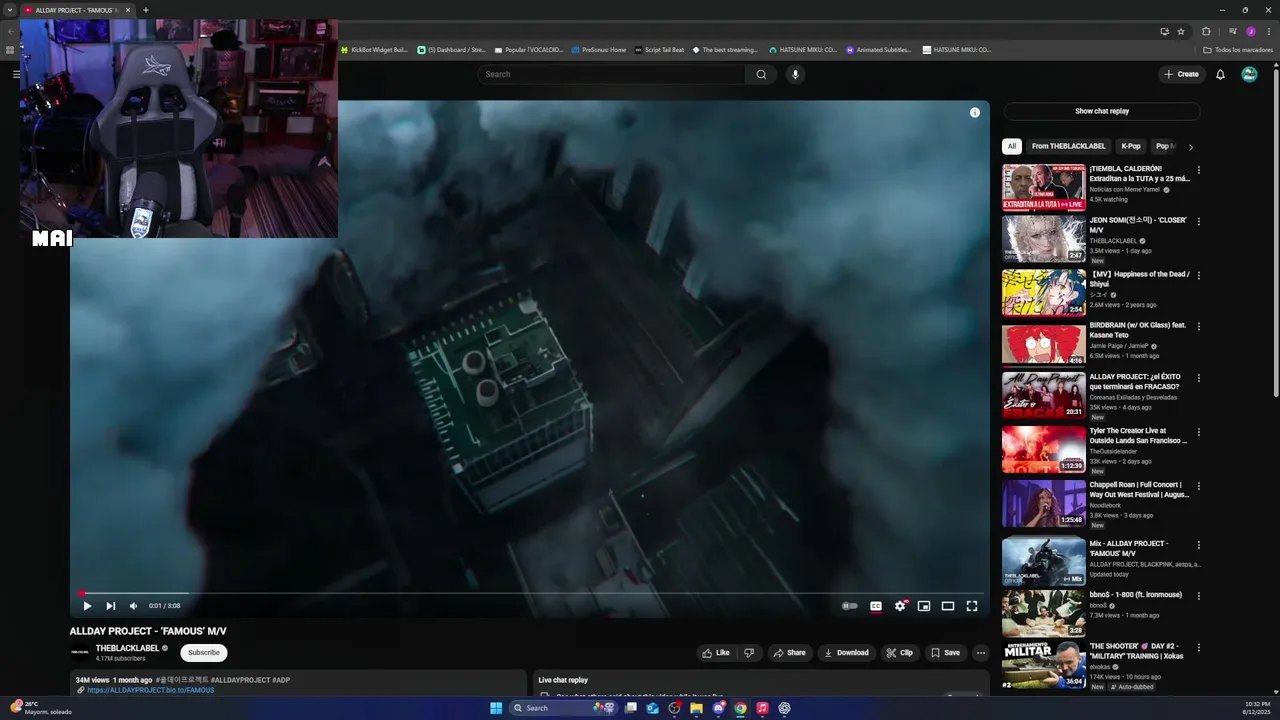1280x720 pixels.
Task: Open the ALLDAYPROJECT.bio.to/FAMOUS link
Action: (x=150, y=690)
